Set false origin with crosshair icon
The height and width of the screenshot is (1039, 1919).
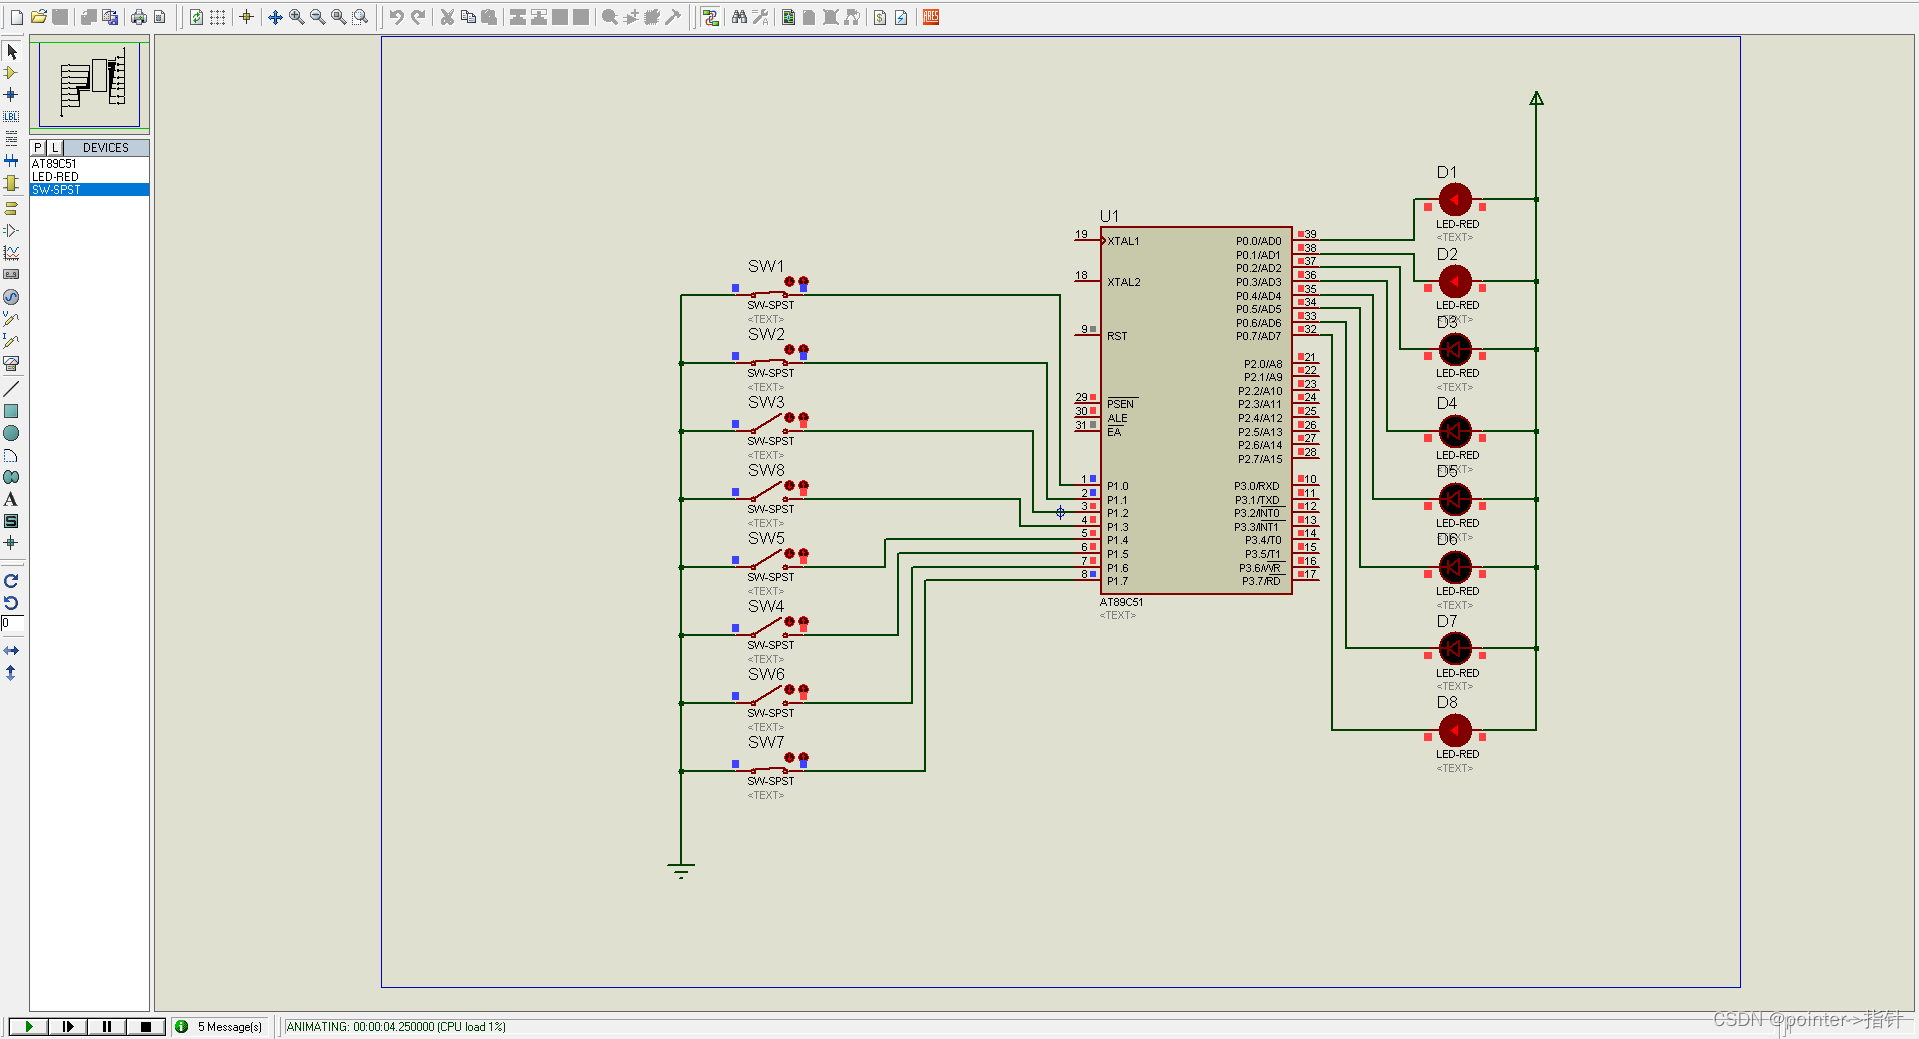[x=246, y=17]
